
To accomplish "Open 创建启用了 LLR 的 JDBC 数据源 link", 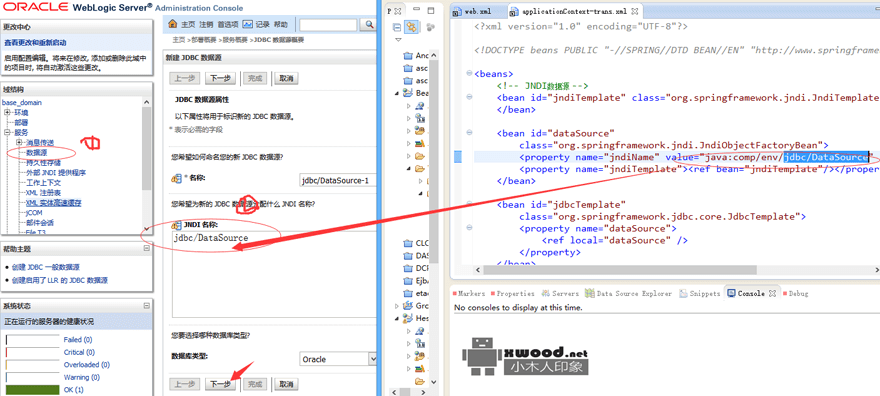I will (x=59, y=280).
